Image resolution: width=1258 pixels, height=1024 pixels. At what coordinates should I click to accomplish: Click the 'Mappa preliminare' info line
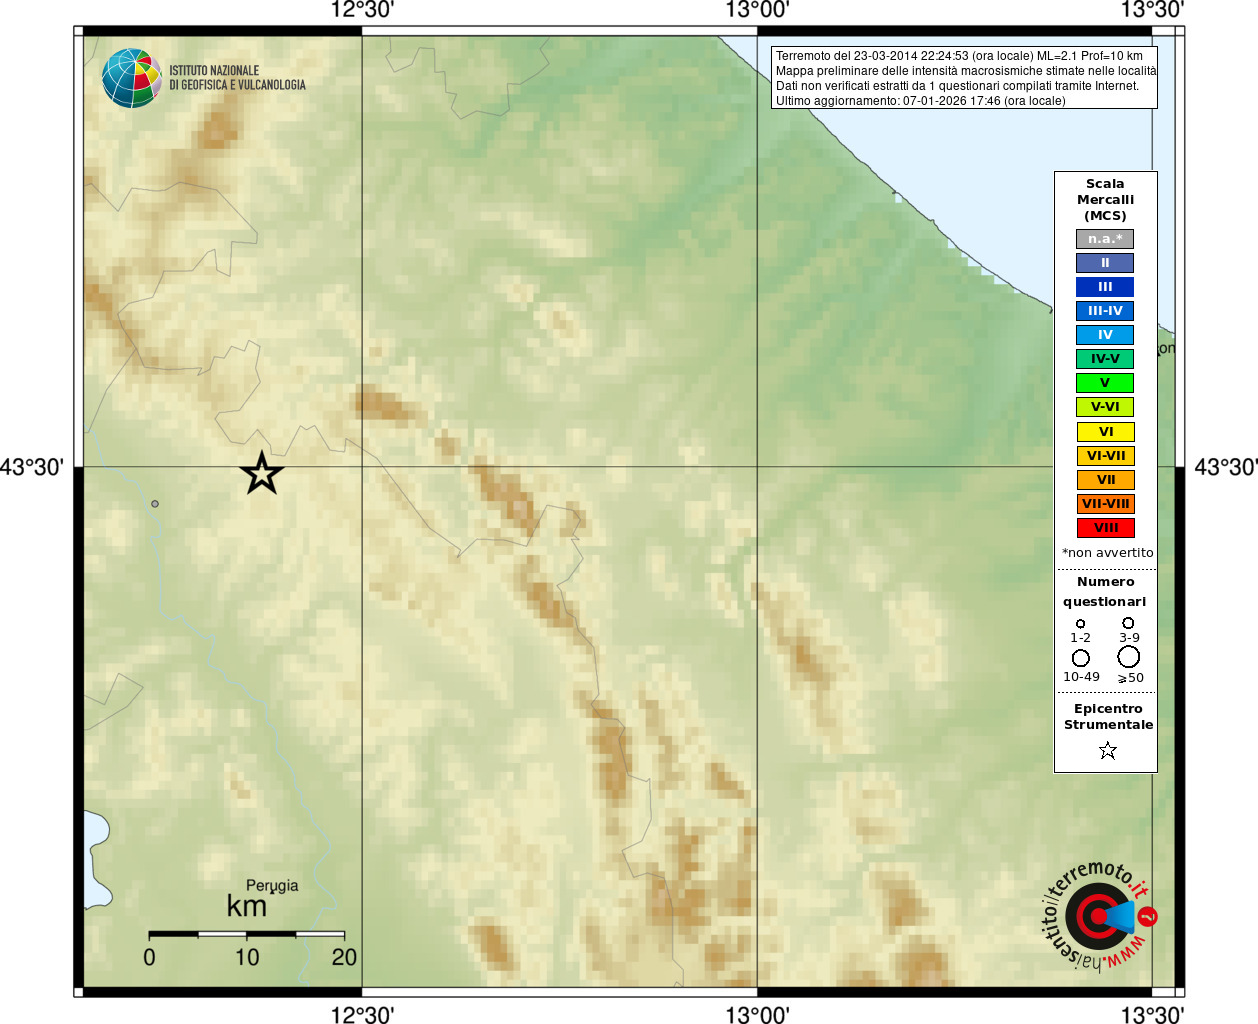(x=965, y=71)
